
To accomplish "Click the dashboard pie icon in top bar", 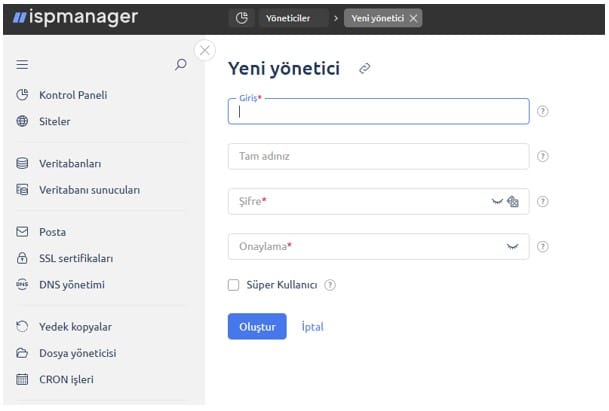I will (x=242, y=18).
